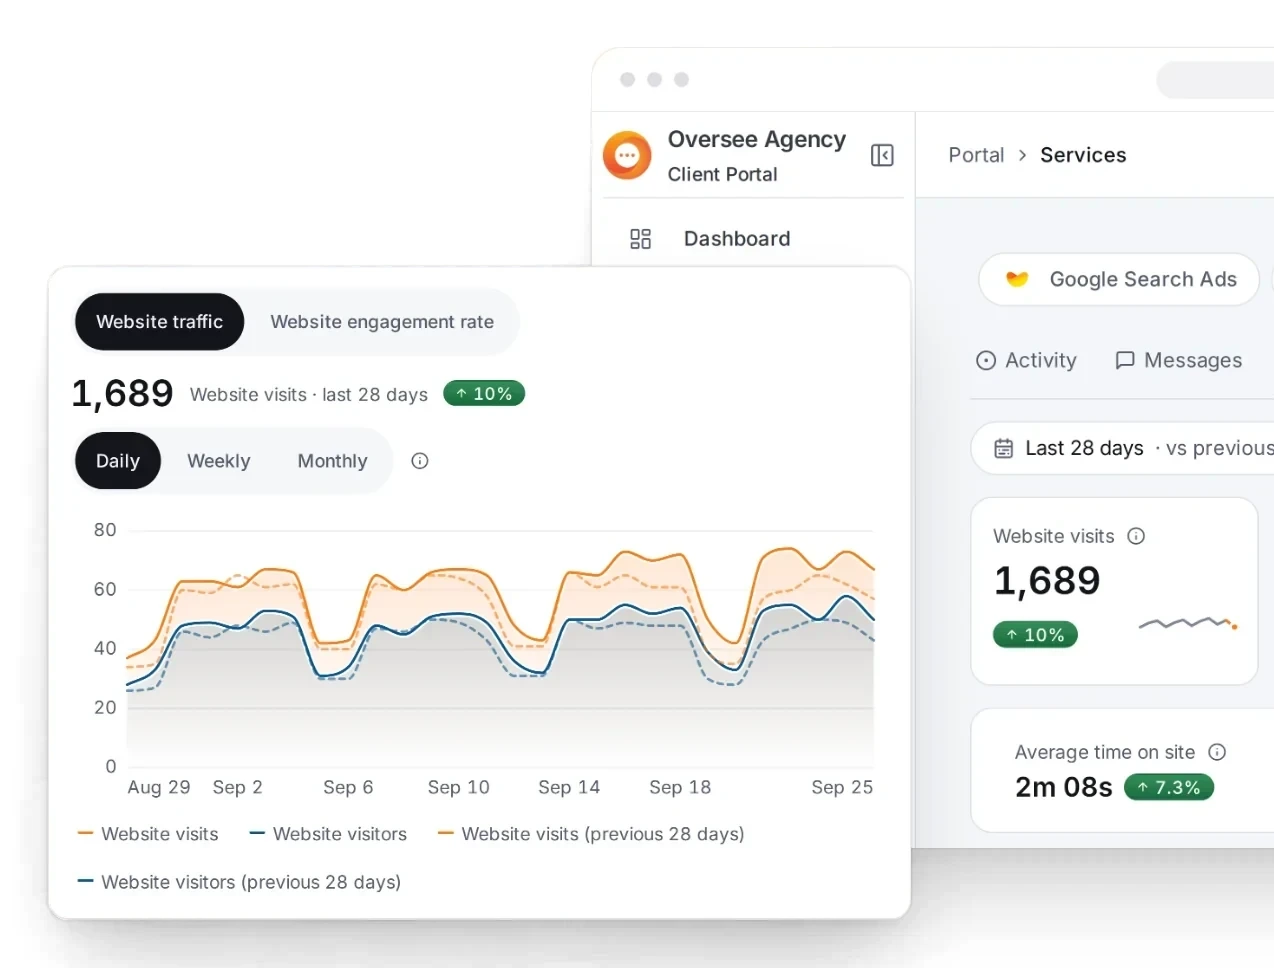1274x968 pixels.
Task: Switch to the Messages tab
Action: point(1179,360)
